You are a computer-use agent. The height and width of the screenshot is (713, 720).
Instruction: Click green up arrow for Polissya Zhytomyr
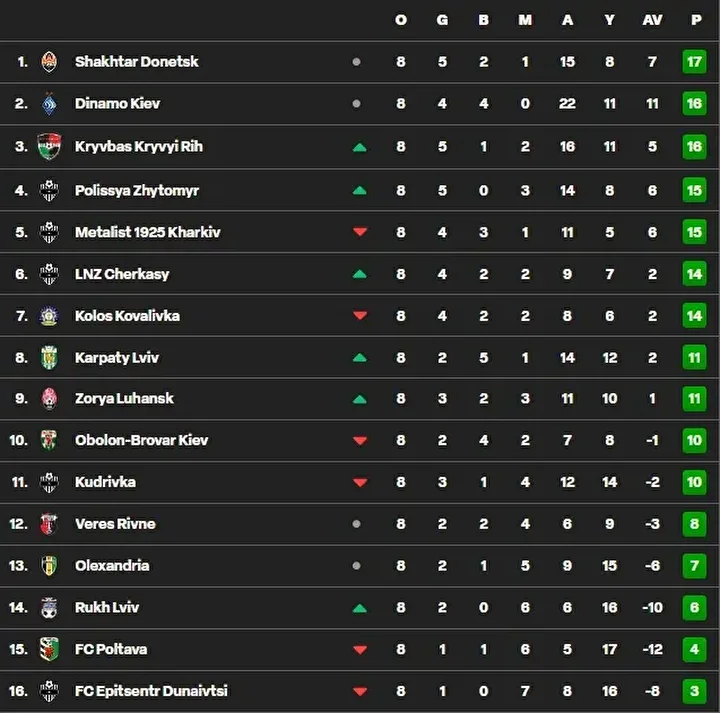pos(360,190)
